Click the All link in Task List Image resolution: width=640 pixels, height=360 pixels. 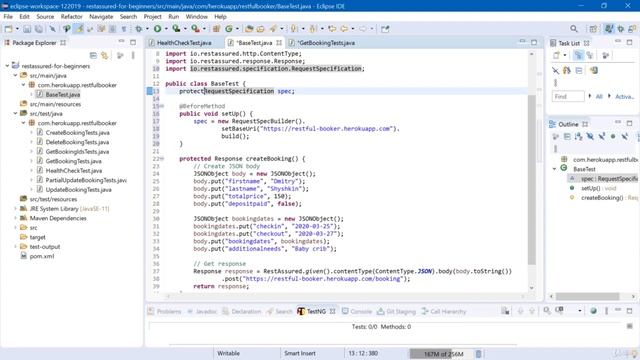[x=599, y=97]
